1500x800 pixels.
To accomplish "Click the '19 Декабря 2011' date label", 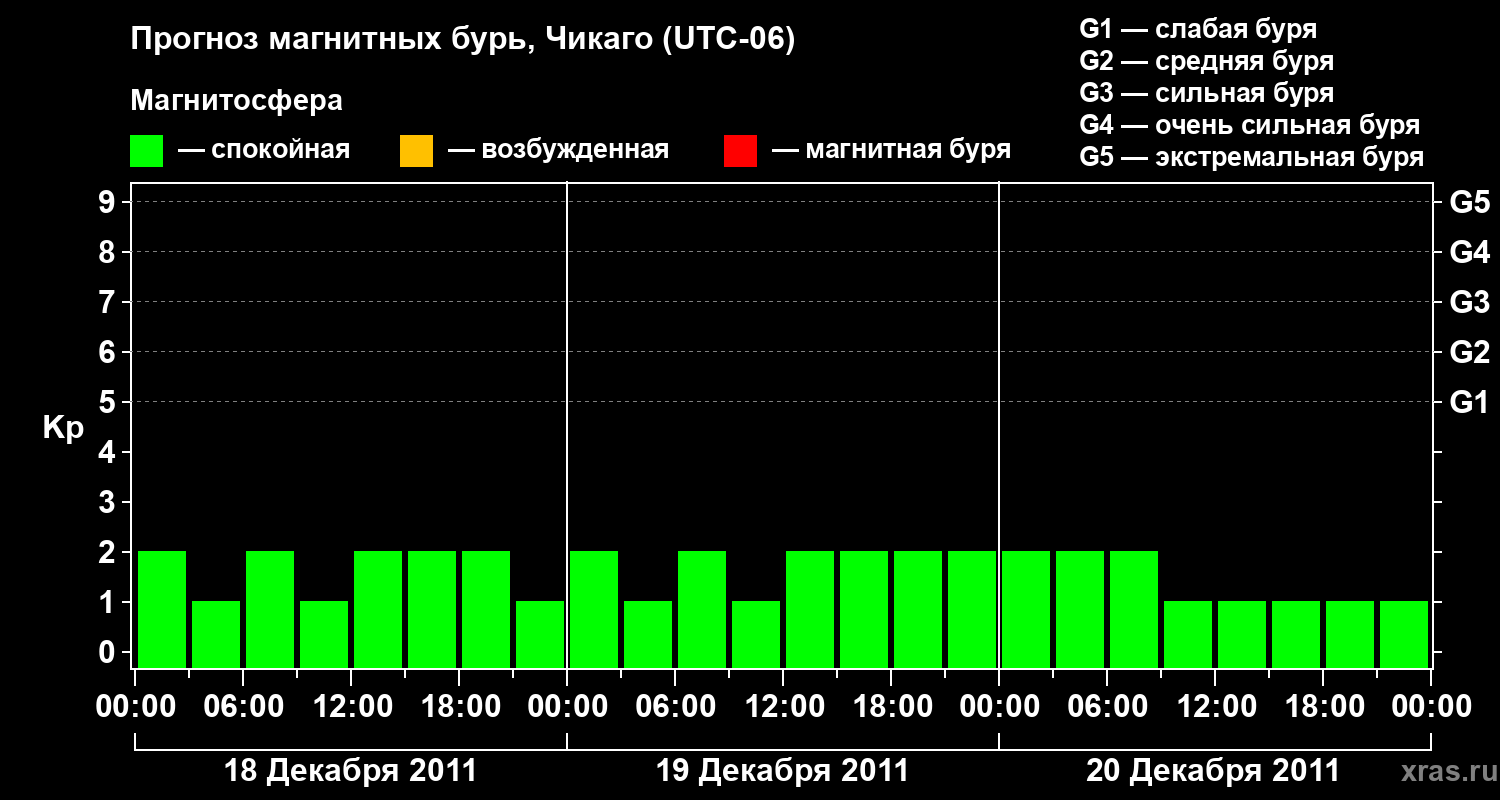I will [783, 771].
